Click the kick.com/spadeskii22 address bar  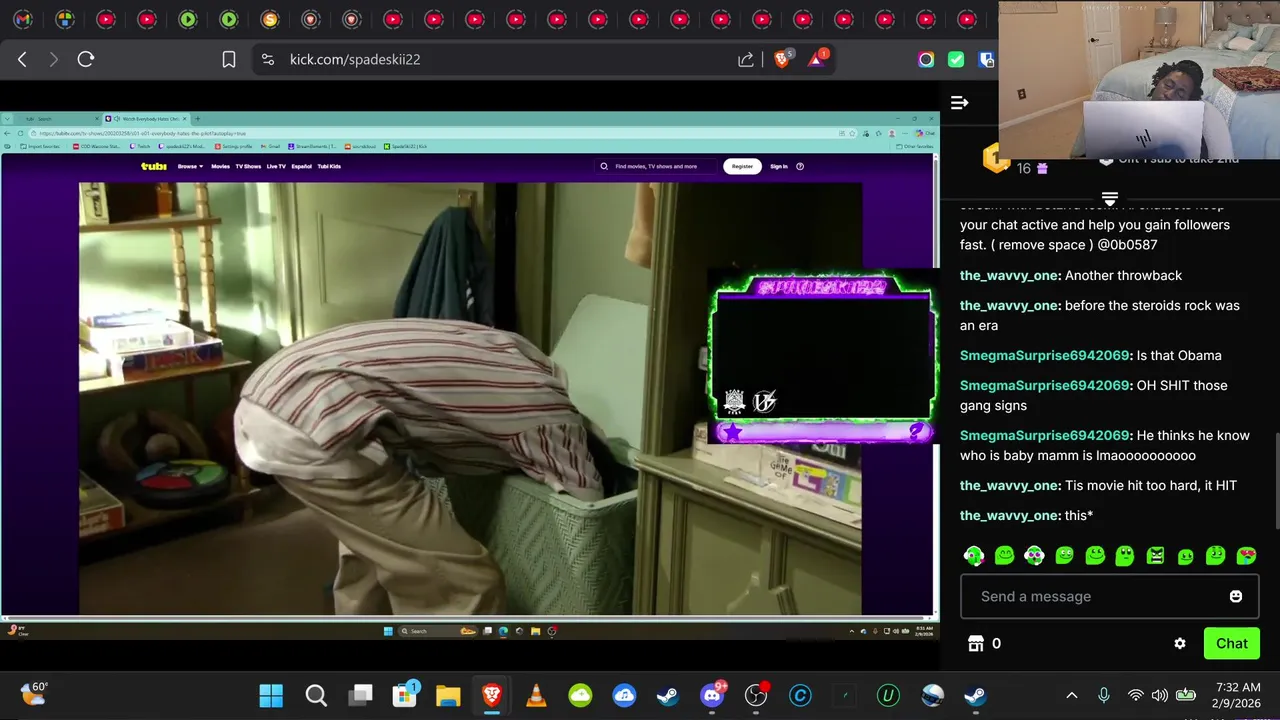[355, 59]
